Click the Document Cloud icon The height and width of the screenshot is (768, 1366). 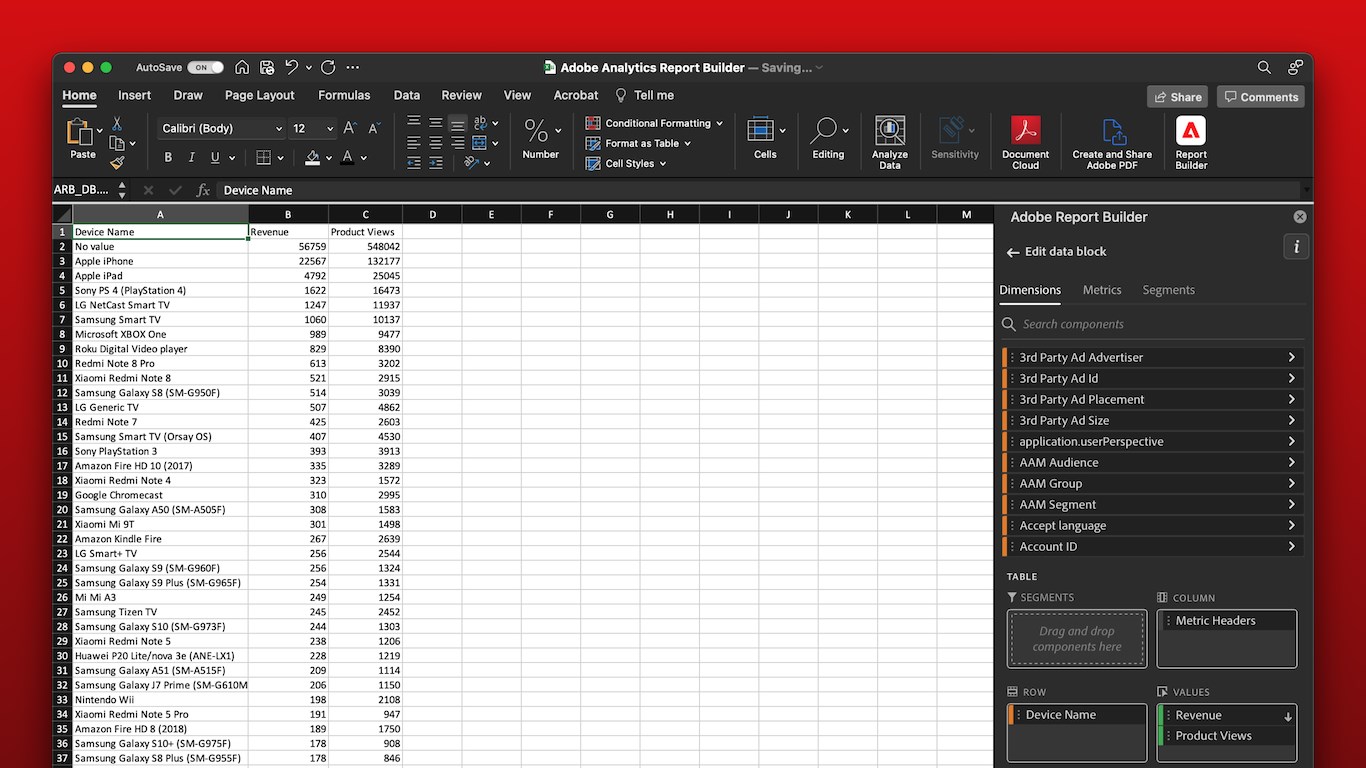click(x=1025, y=142)
